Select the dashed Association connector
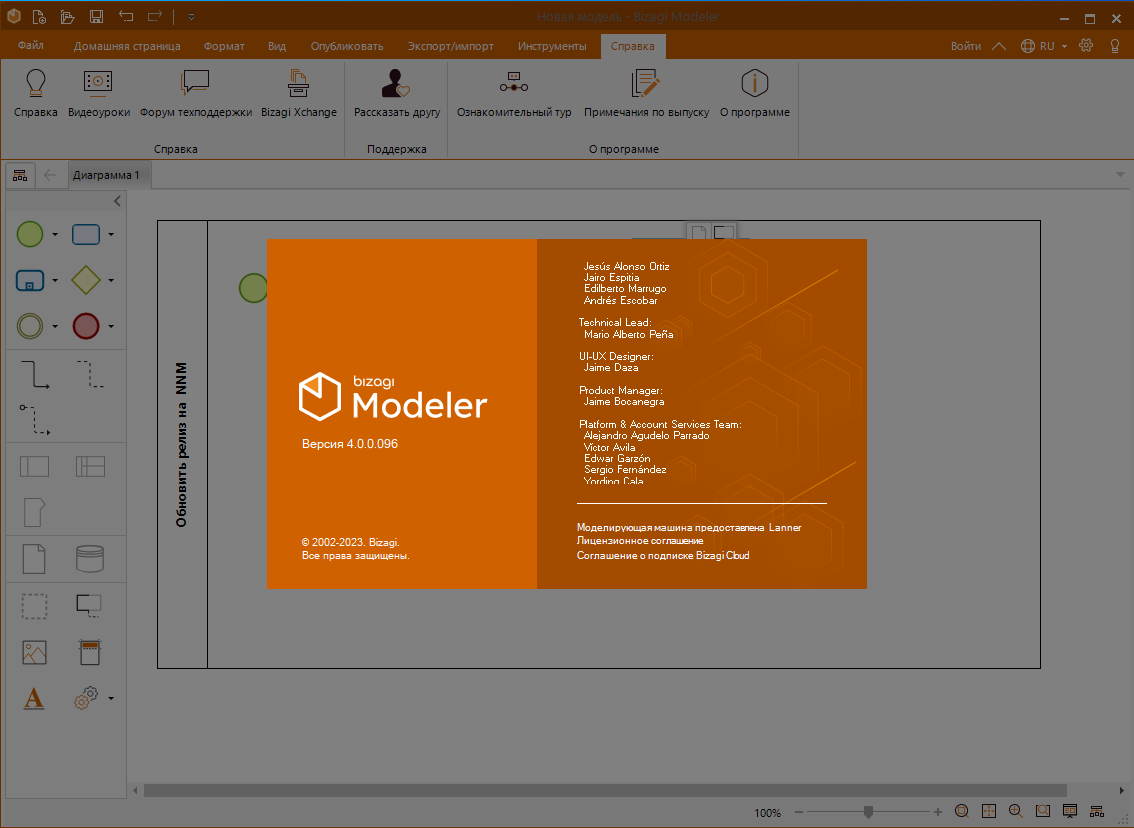 90,375
